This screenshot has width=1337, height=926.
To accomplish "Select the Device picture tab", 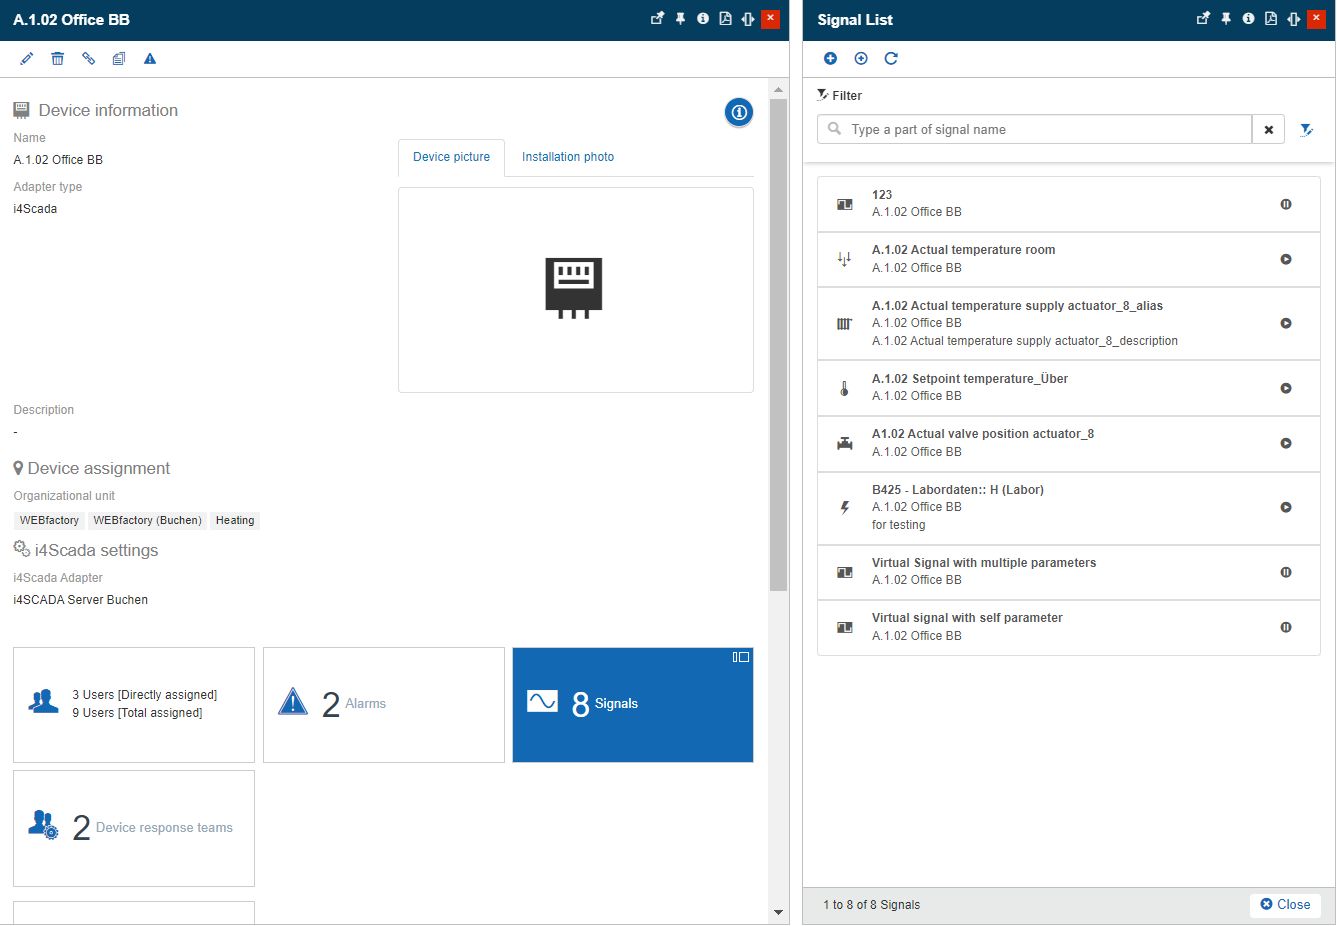I will tap(451, 157).
